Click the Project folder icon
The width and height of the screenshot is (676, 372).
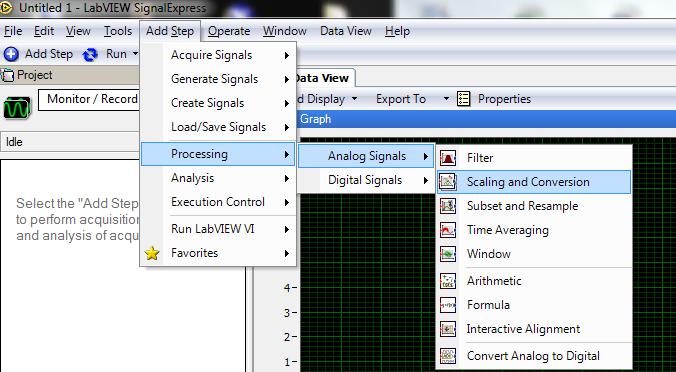pyautogui.click(x=7, y=75)
